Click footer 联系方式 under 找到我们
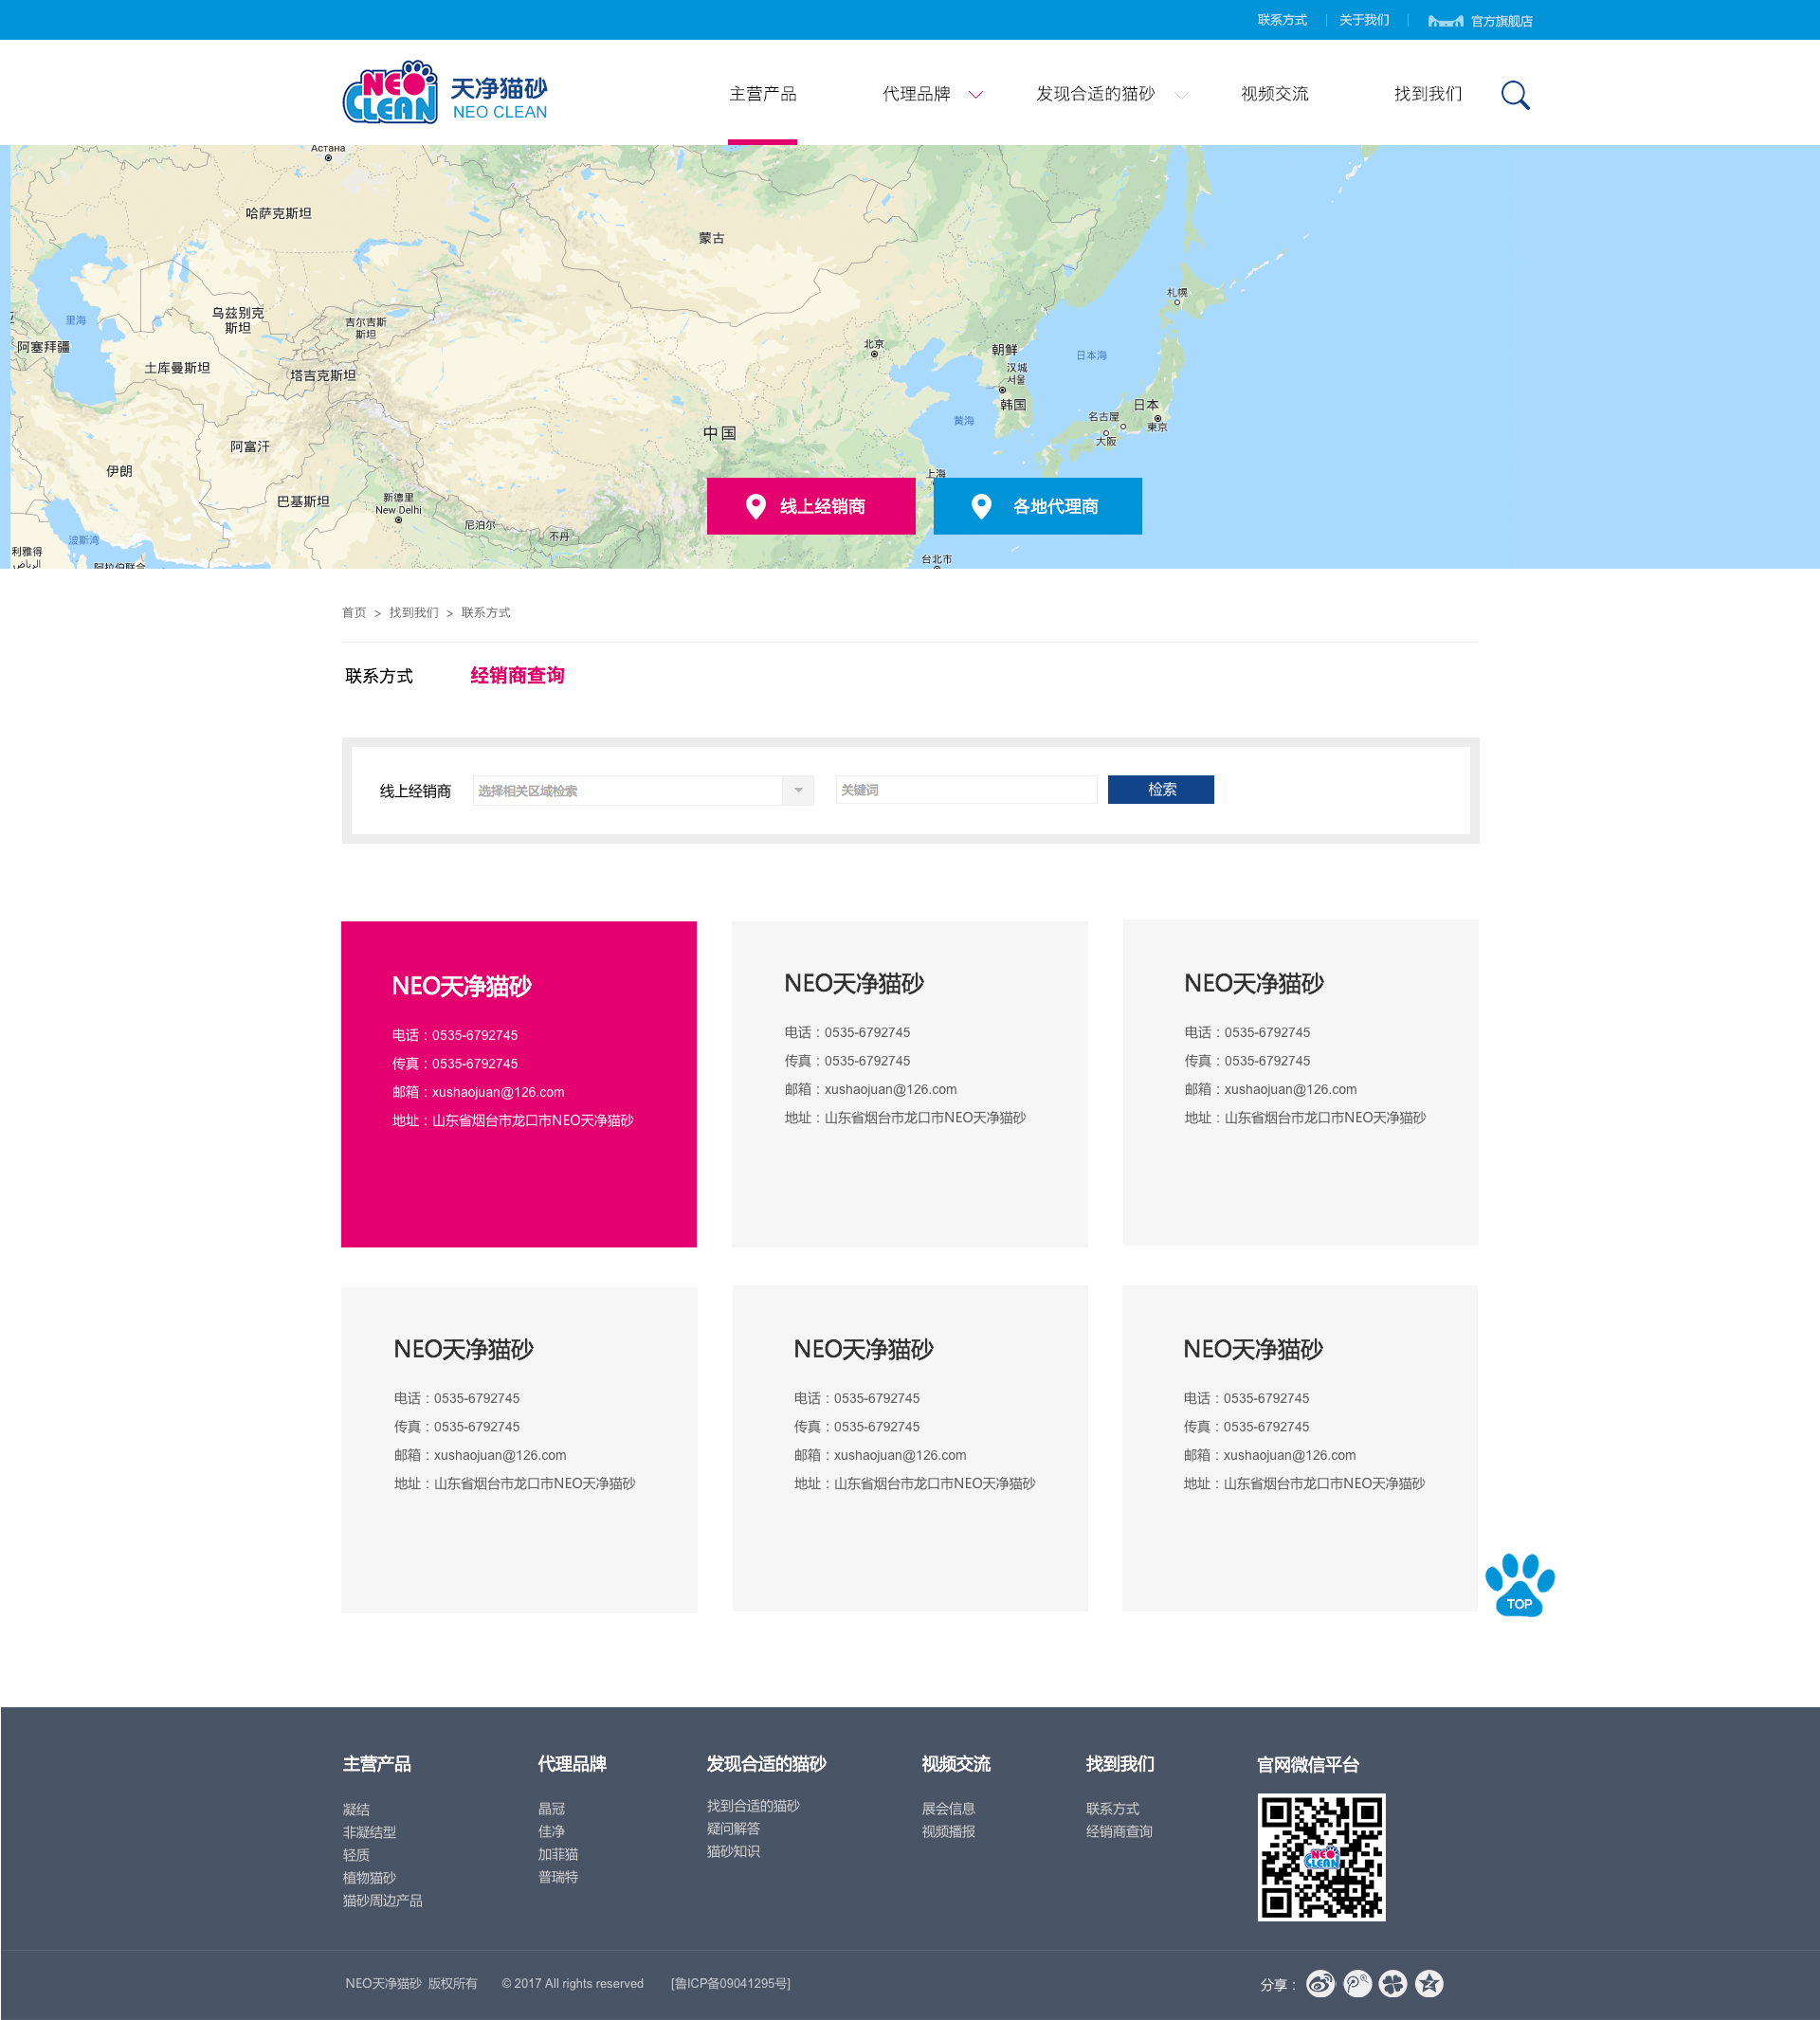 tap(1112, 1809)
